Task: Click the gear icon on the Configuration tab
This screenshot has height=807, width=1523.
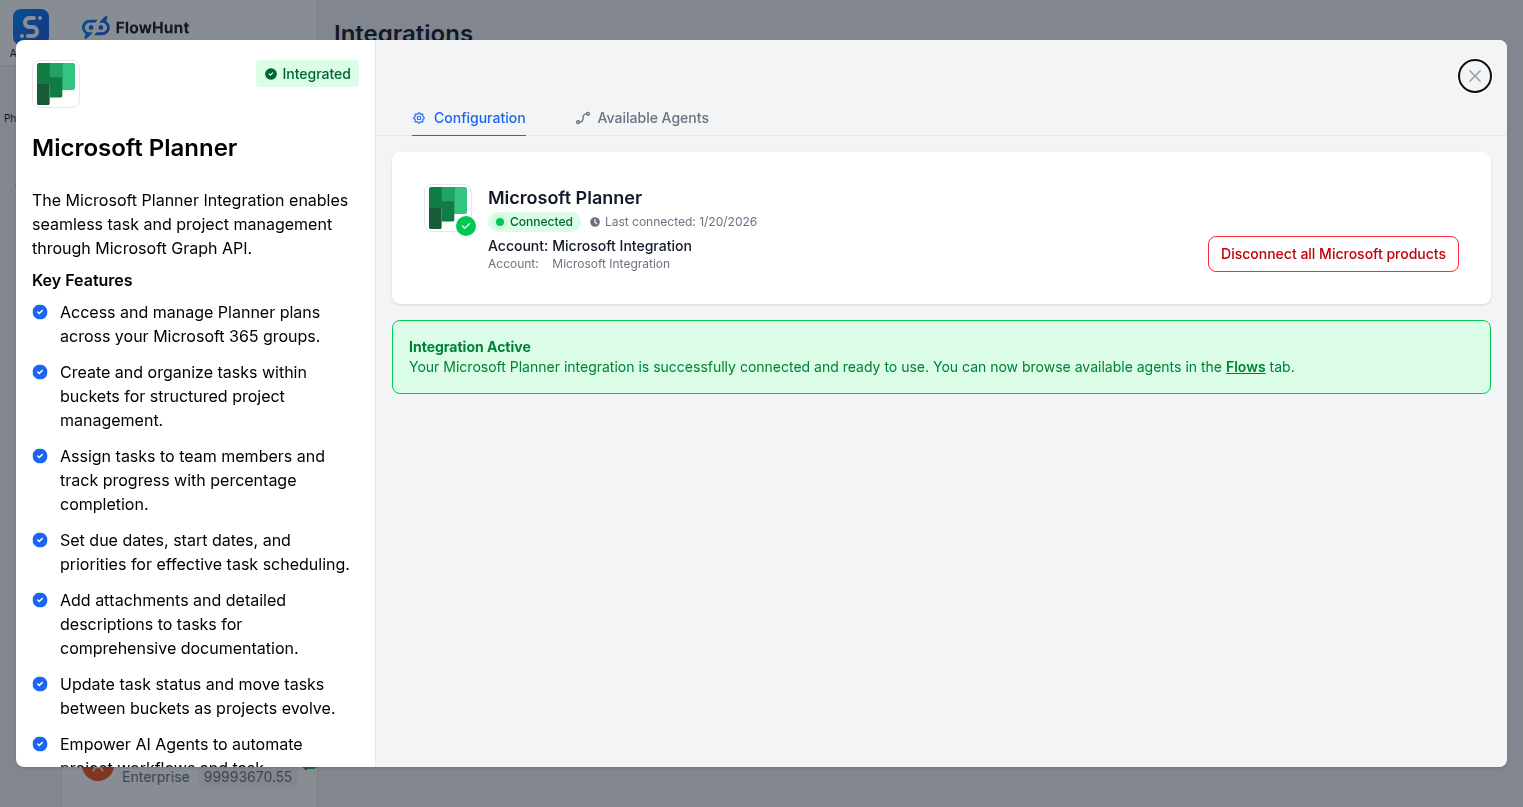Action: pos(418,118)
